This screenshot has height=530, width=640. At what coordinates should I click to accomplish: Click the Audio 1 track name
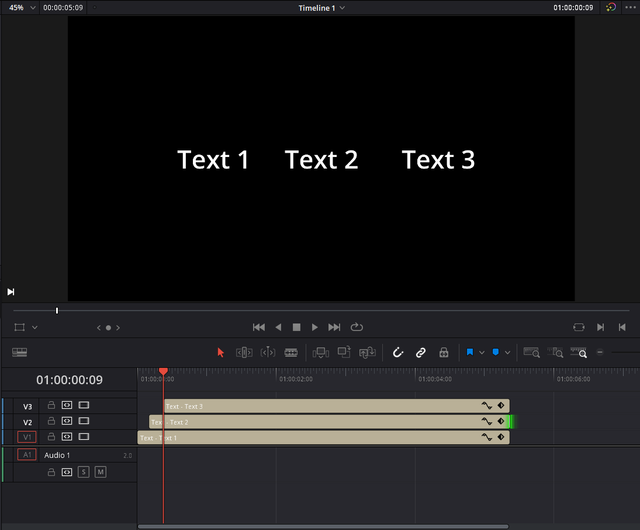57,455
